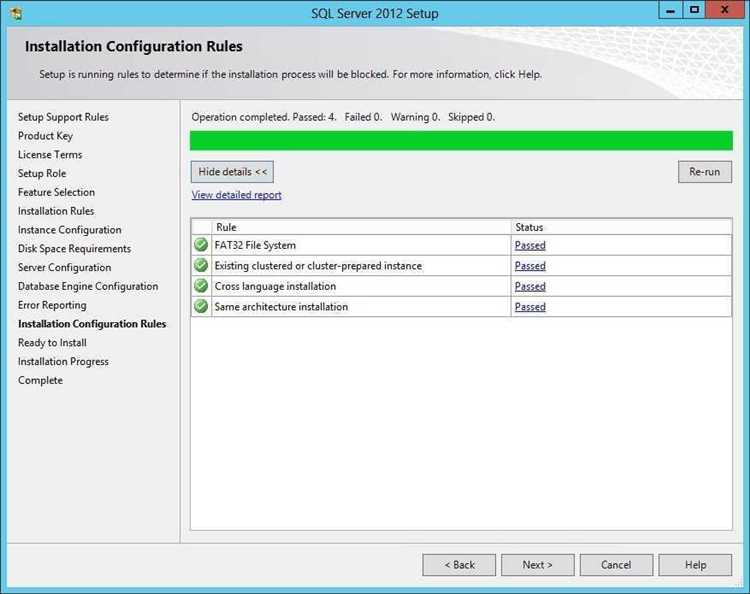Collapse details with Hide details button
This screenshot has height=594, width=750.
232,172
